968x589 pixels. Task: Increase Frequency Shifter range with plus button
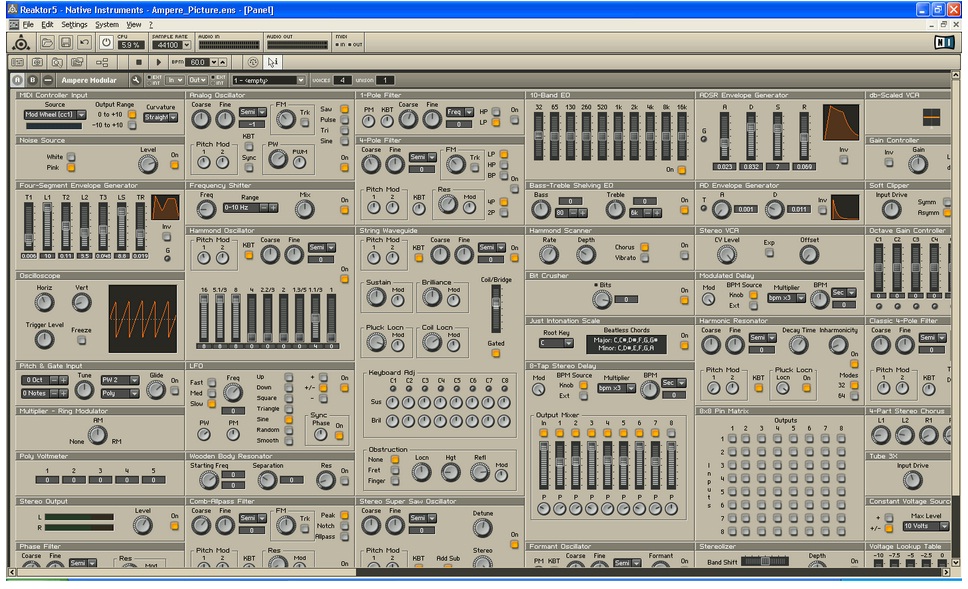coord(273,207)
